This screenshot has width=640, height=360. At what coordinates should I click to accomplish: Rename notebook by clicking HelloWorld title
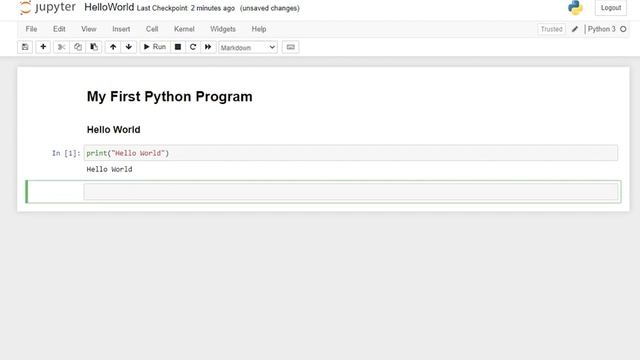pos(109,7)
